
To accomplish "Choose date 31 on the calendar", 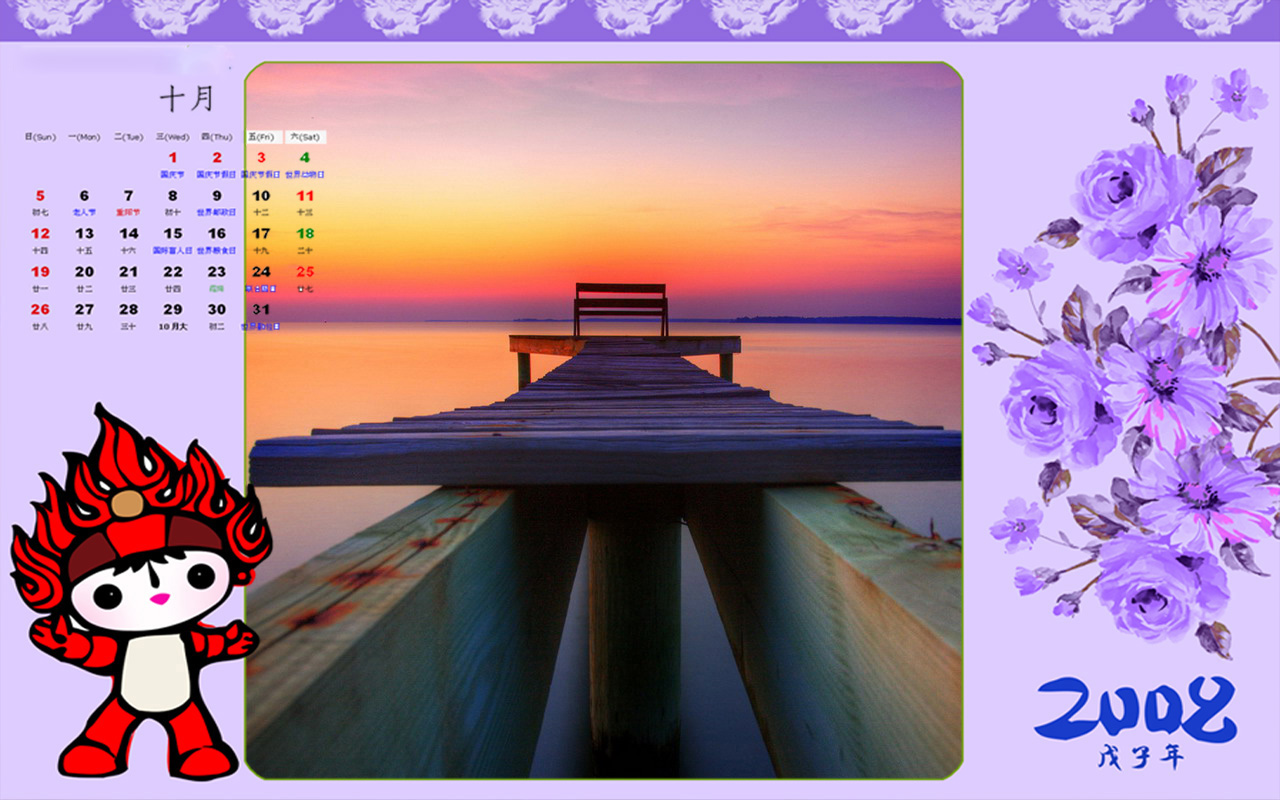I will pos(261,310).
